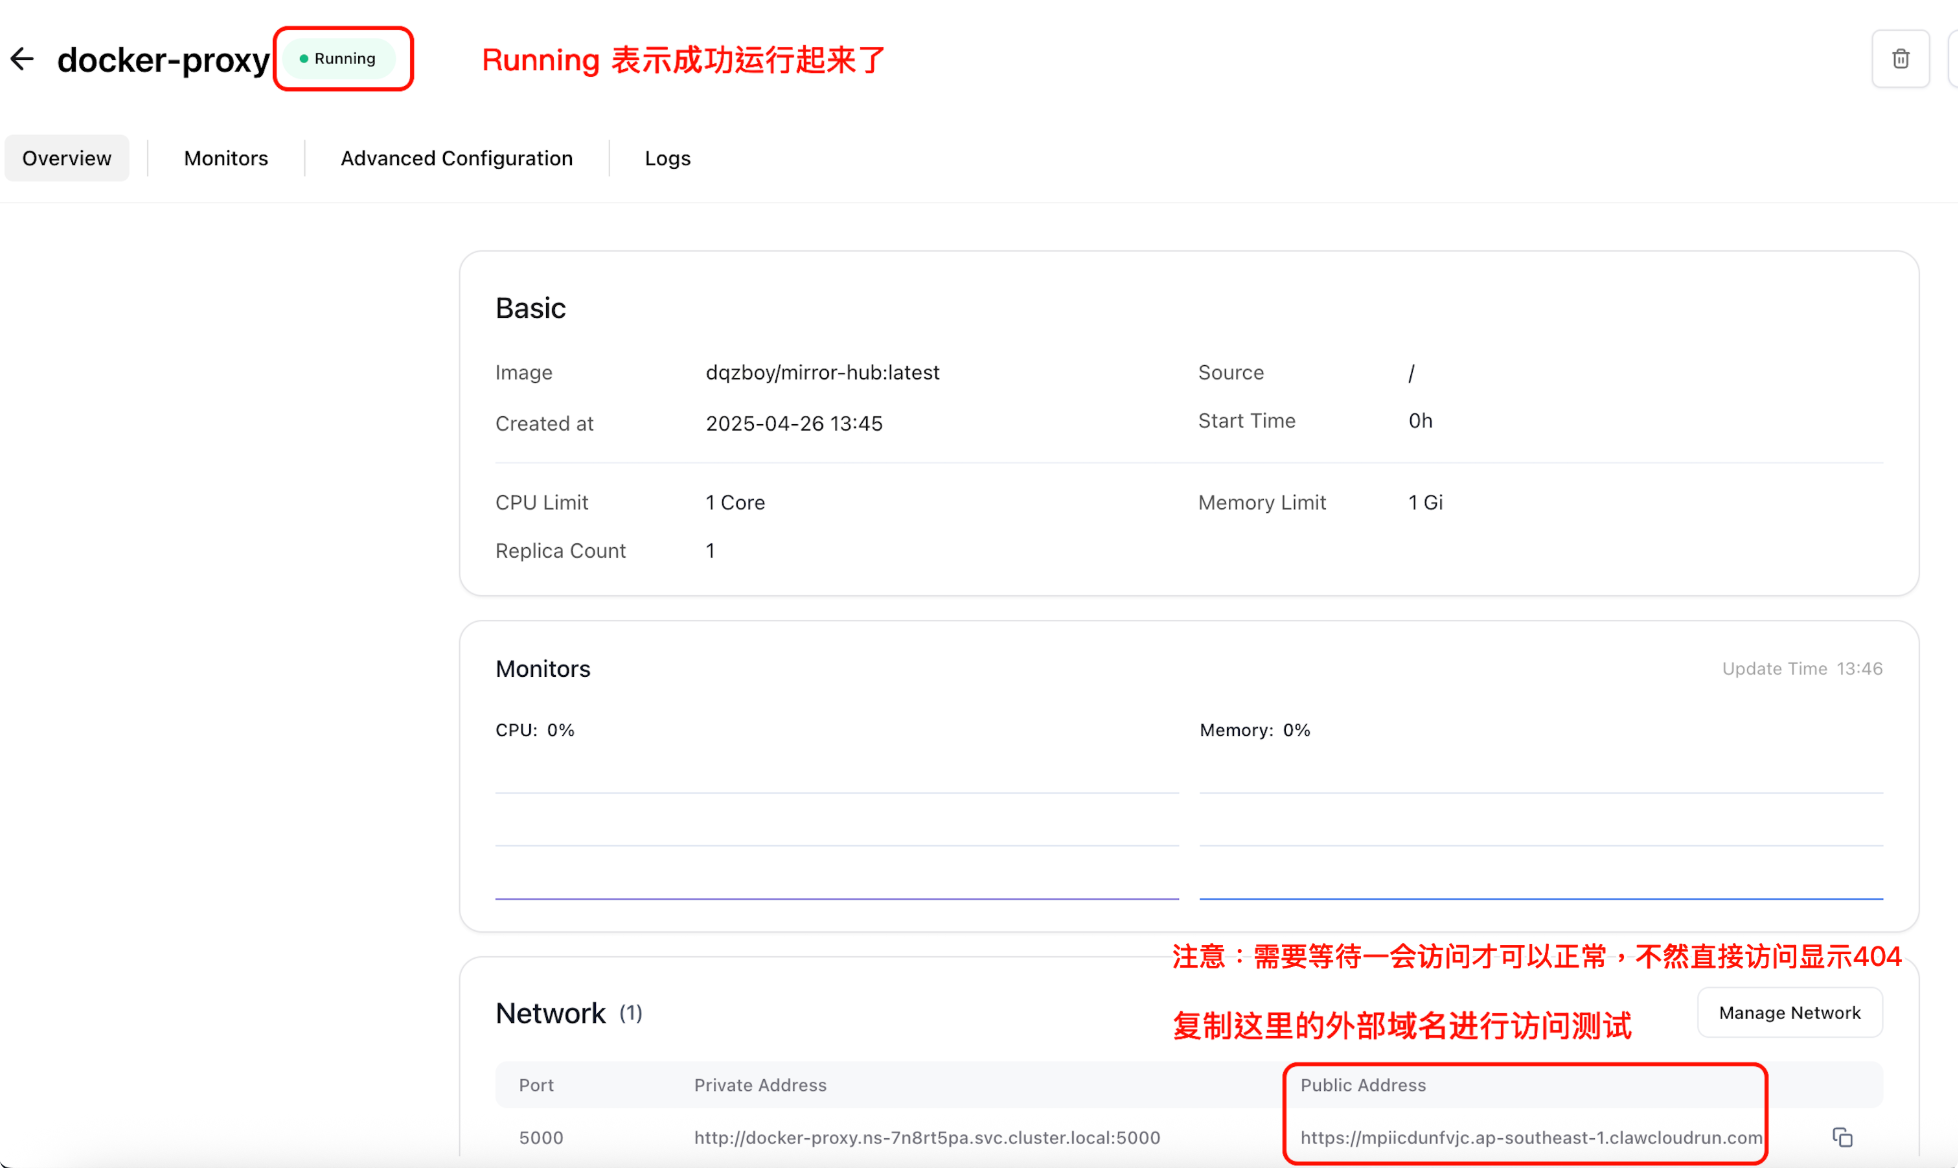Click the Port 5000 cell

click(x=541, y=1137)
